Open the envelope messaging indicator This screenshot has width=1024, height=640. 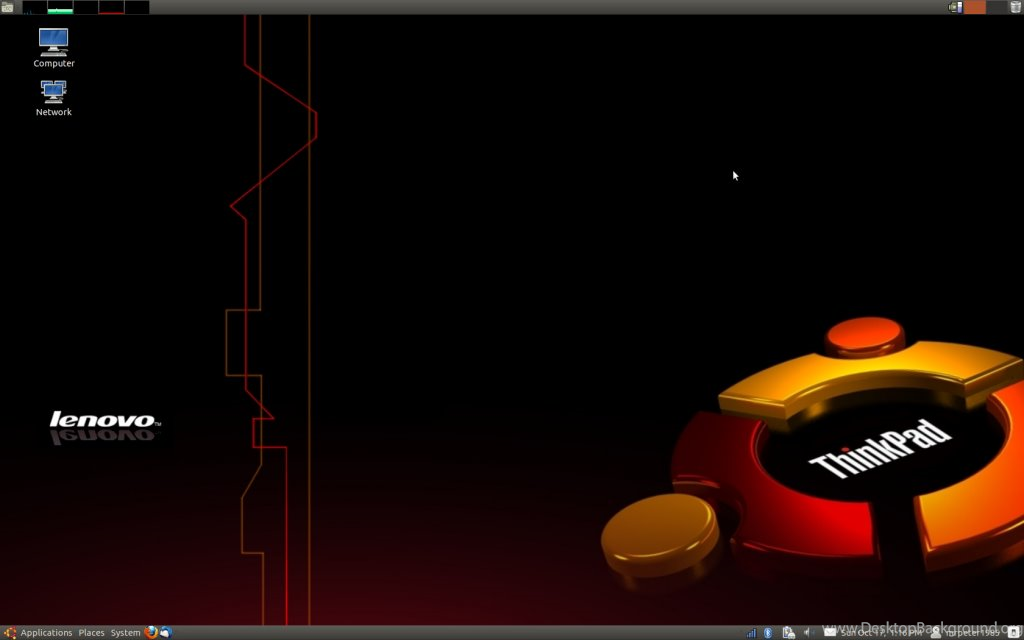tap(830, 632)
